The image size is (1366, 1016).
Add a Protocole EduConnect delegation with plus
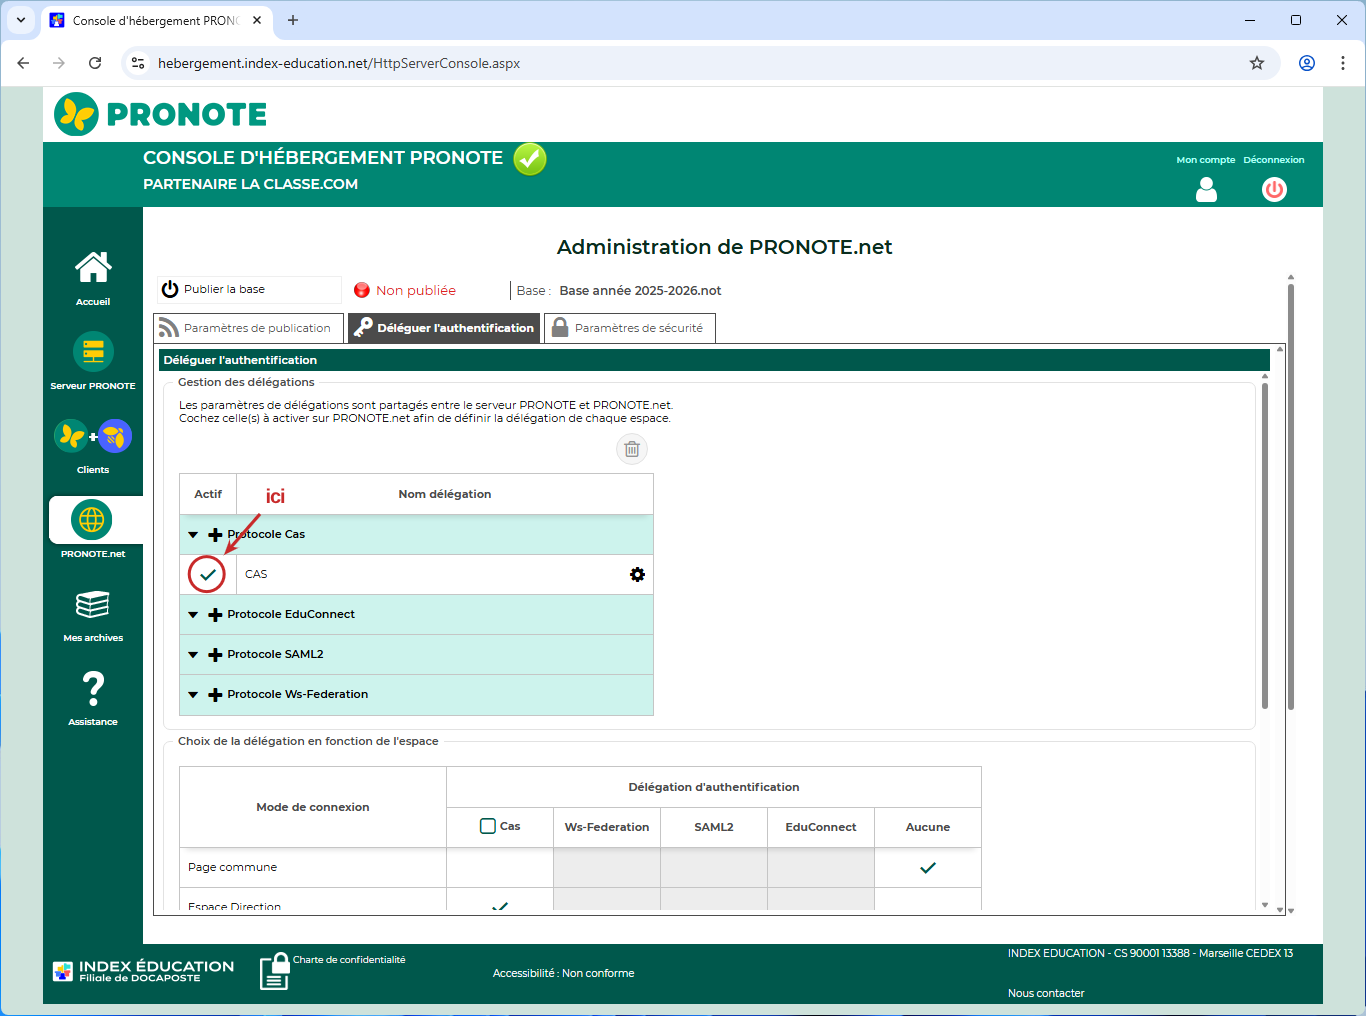(x=215, y=615)
